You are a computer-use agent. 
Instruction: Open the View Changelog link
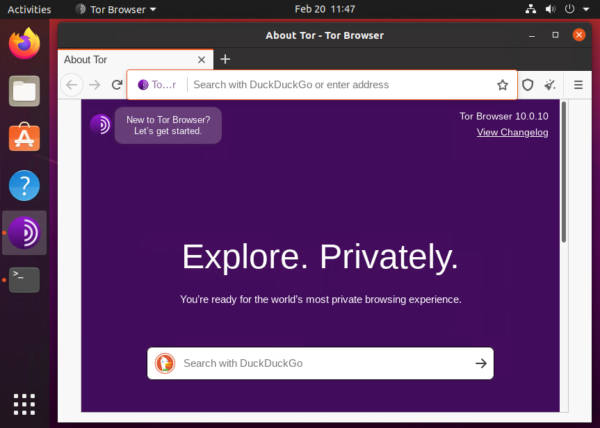(512, 132)
